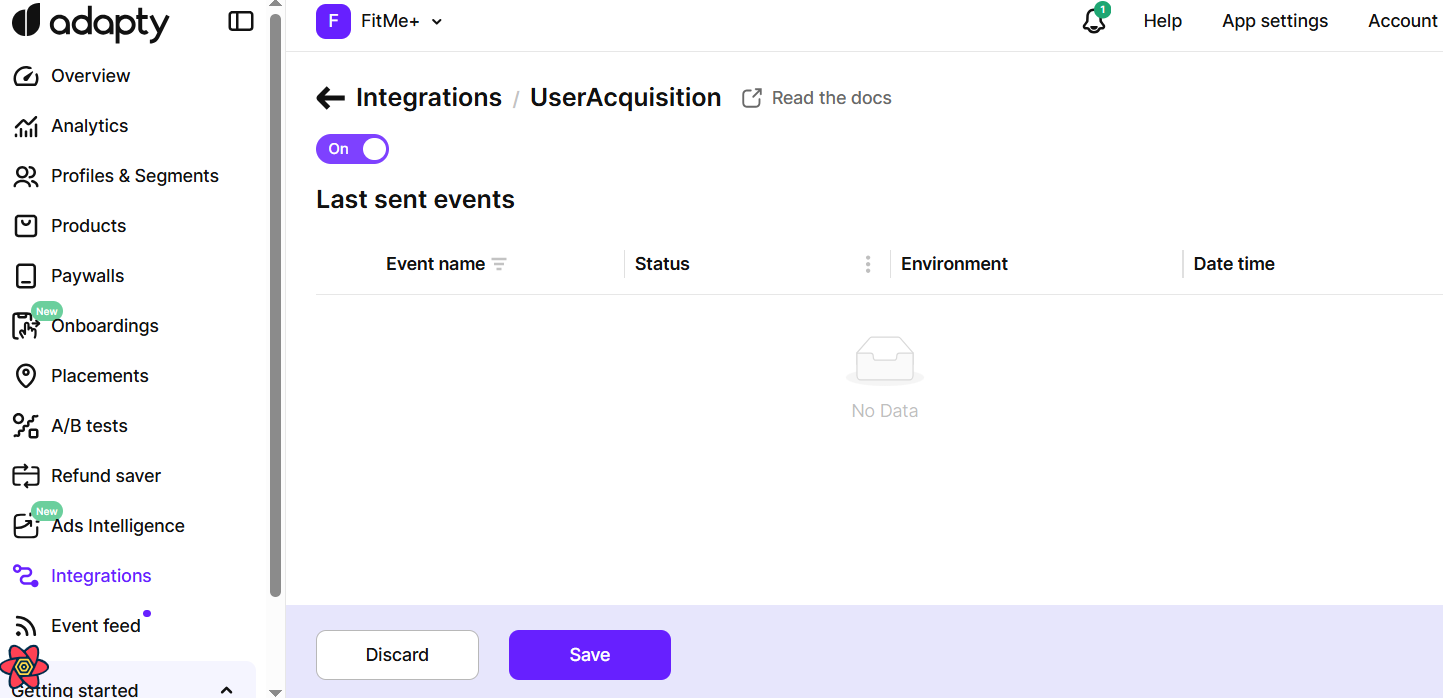1443x698 pixels.
Task: Open the React Query devtools flower icon
Action: 24,668
